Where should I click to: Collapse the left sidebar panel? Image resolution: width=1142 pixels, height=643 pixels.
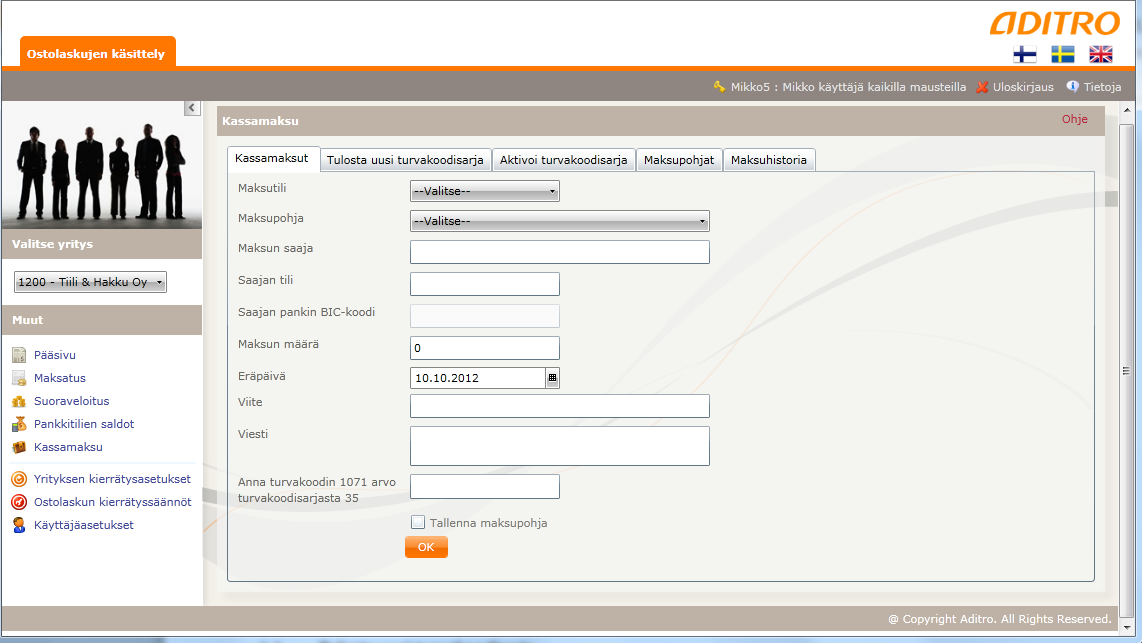(192, 108)
